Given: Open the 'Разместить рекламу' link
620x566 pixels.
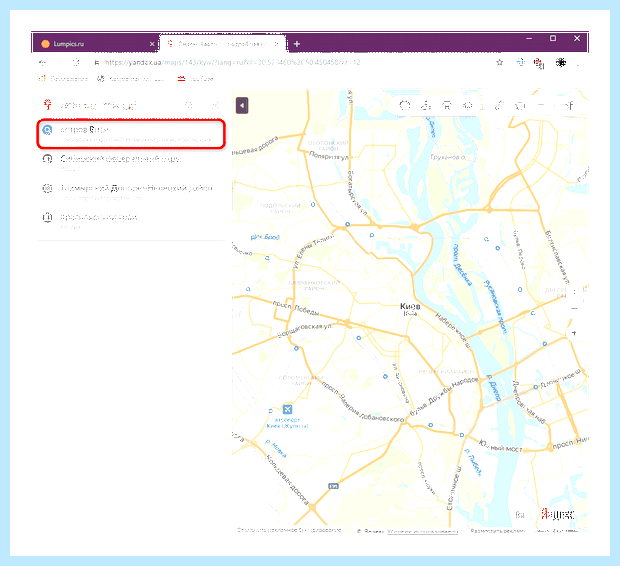Looking at the screenshot, I should (498, 531).
